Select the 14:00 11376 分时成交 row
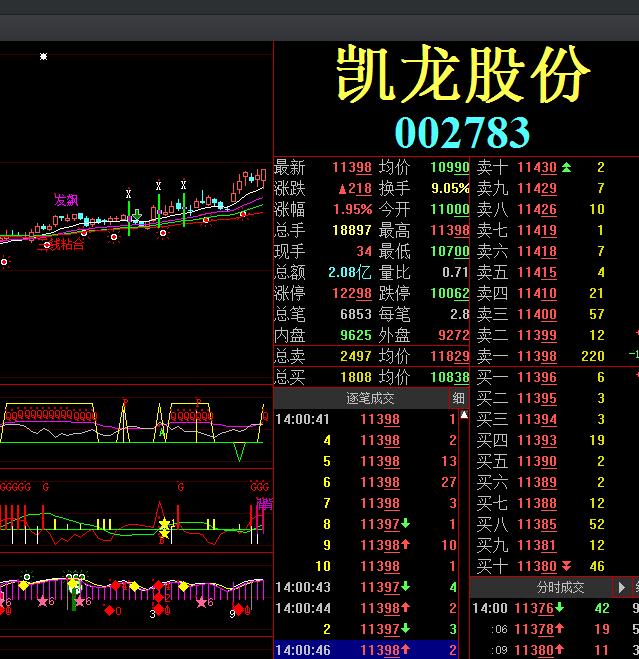 (555, 608)
